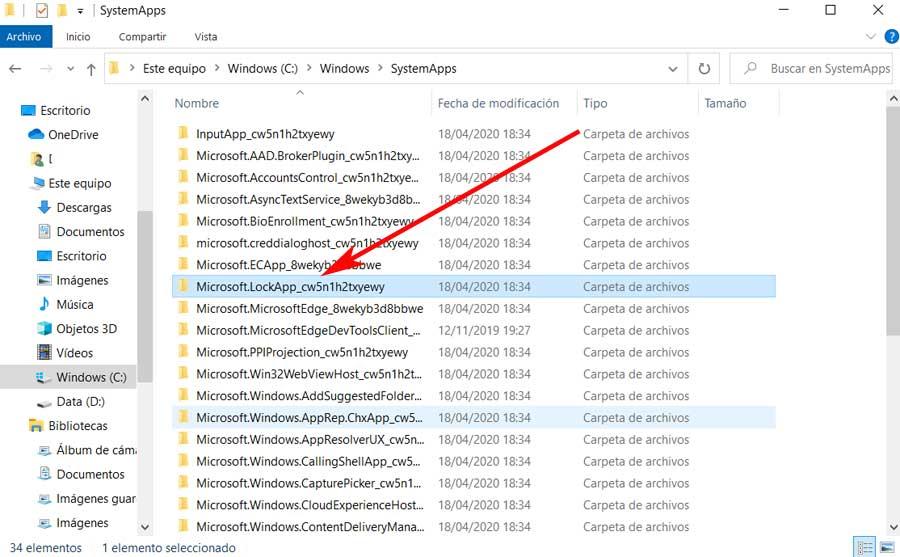The image size is (900, 557).
Task: Select Microsoft.Windows.CloudExperienceHost folder
Action: [x=474, y=505]
